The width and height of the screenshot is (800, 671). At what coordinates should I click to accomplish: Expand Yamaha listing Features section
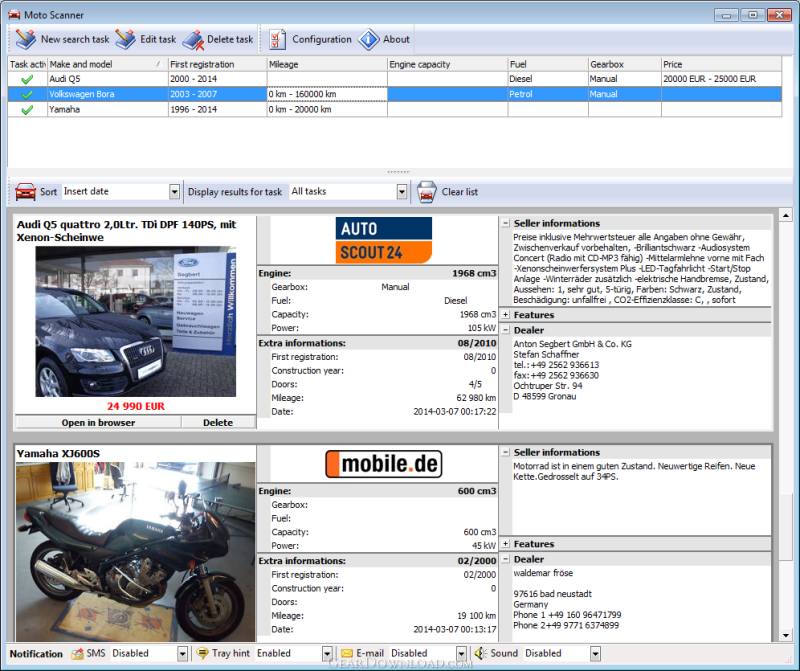506,544
